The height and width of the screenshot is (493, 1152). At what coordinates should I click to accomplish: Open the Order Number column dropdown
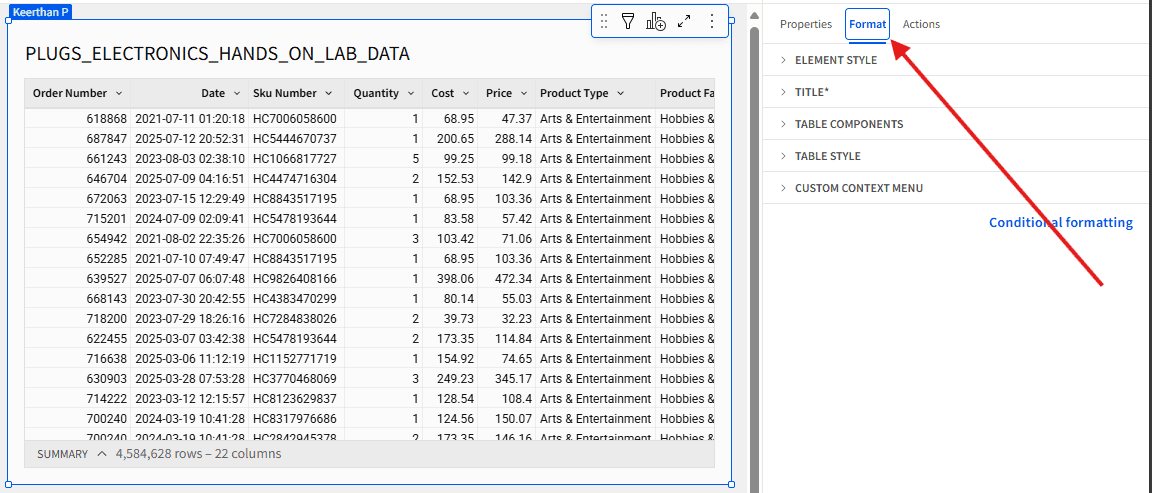click(x=119, y=93)
